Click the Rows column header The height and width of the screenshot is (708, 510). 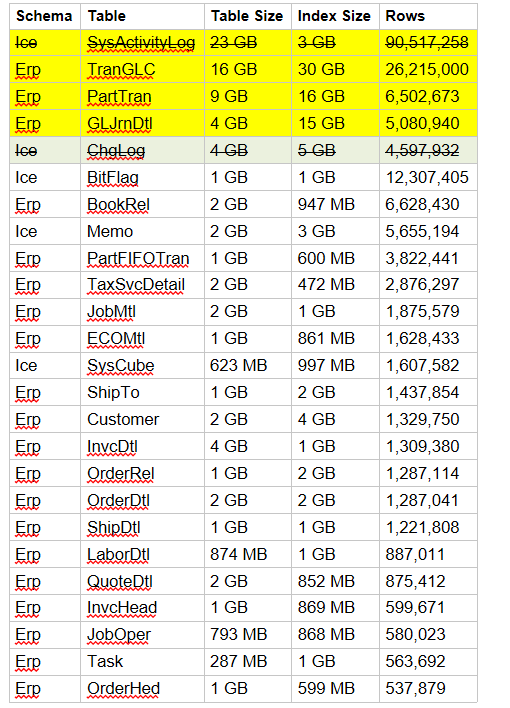pyautogui.click(x=405, y=16)
